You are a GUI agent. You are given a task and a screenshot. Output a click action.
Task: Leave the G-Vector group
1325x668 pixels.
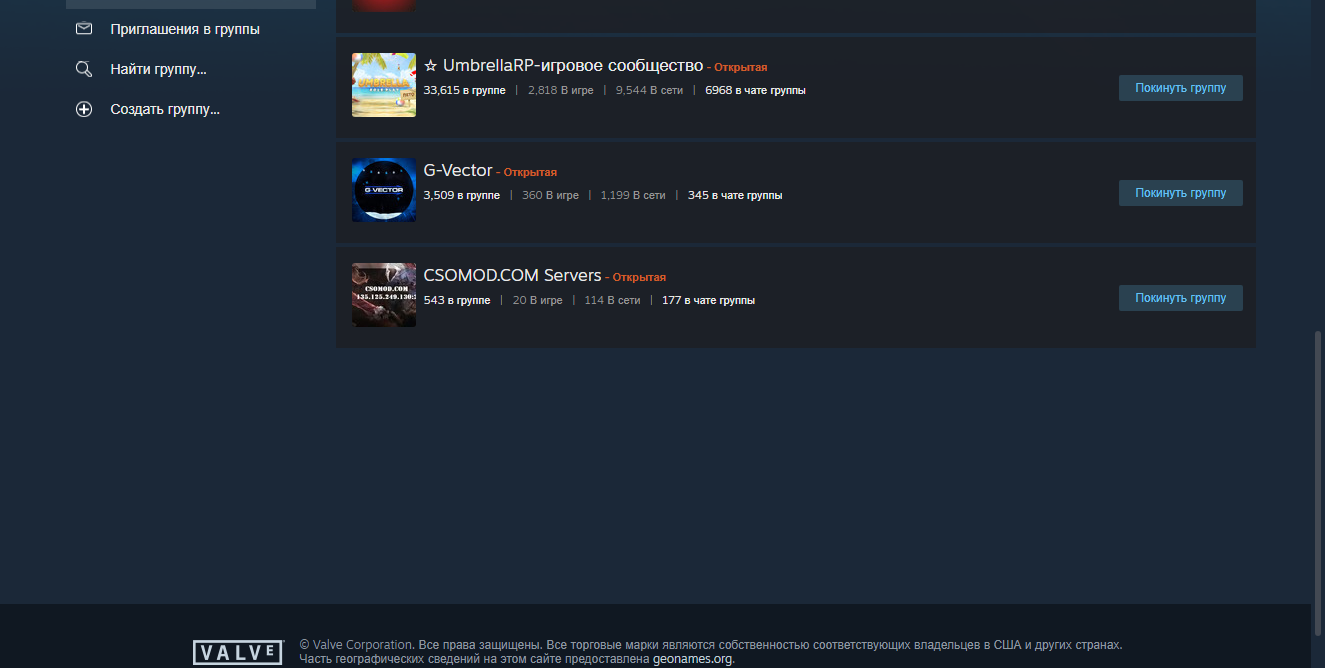click(x=1180, y=193)
